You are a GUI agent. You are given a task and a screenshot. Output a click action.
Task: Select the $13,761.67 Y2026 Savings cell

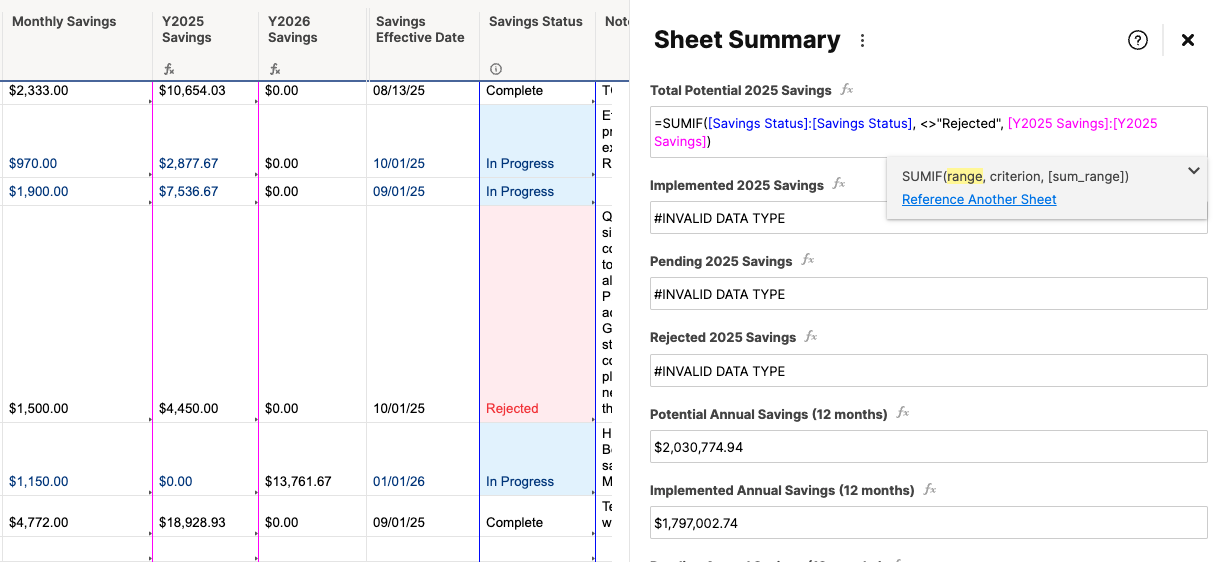312,459
